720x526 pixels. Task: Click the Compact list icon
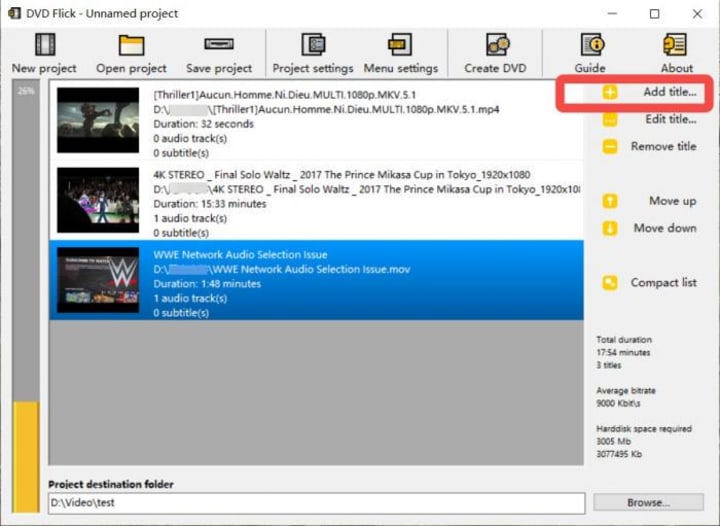[x=610, y=283]
